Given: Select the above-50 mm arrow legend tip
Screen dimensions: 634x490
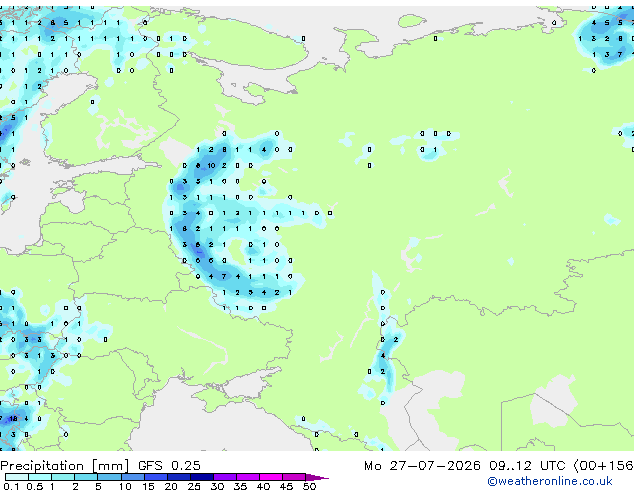Looking at the screenshot, I should click(317, 477).
